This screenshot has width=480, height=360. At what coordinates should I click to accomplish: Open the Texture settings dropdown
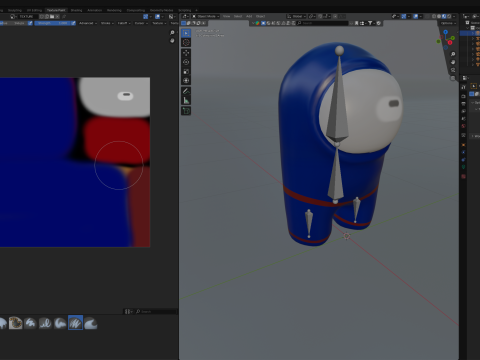coord(159,23)
